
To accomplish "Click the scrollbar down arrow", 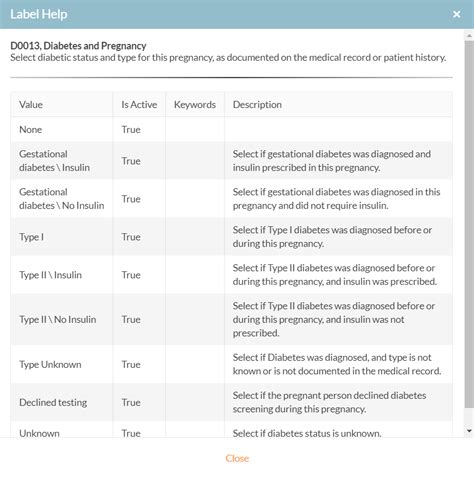I will tap(469, 431).
